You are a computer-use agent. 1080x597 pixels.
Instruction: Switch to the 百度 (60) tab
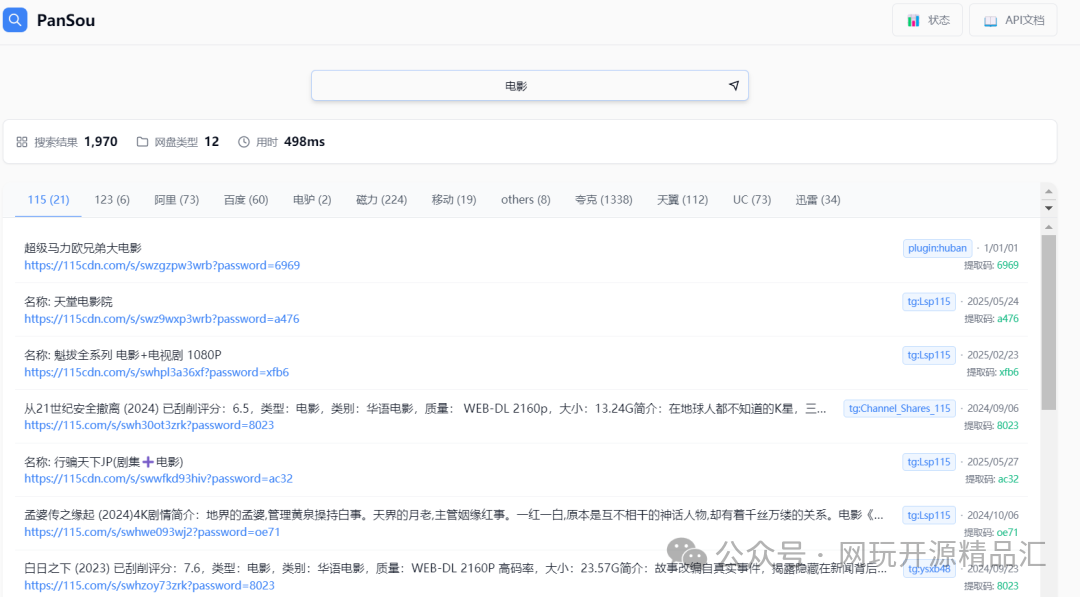point(246,199)
